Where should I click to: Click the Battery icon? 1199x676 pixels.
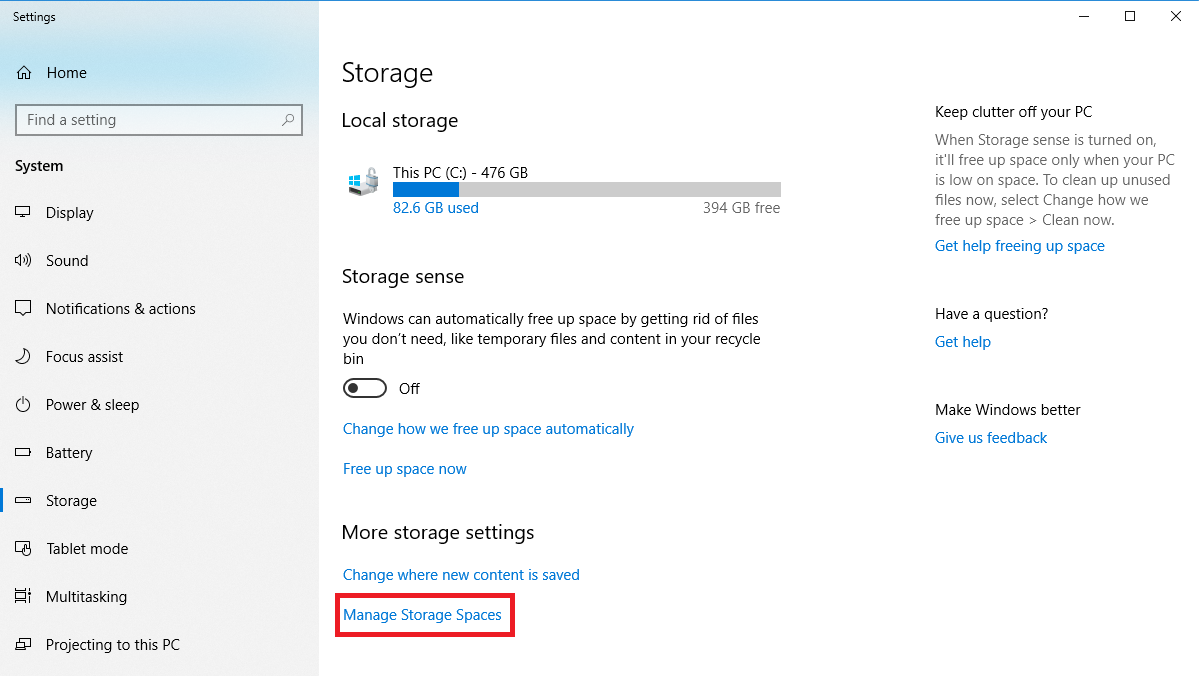click(23, 452)
